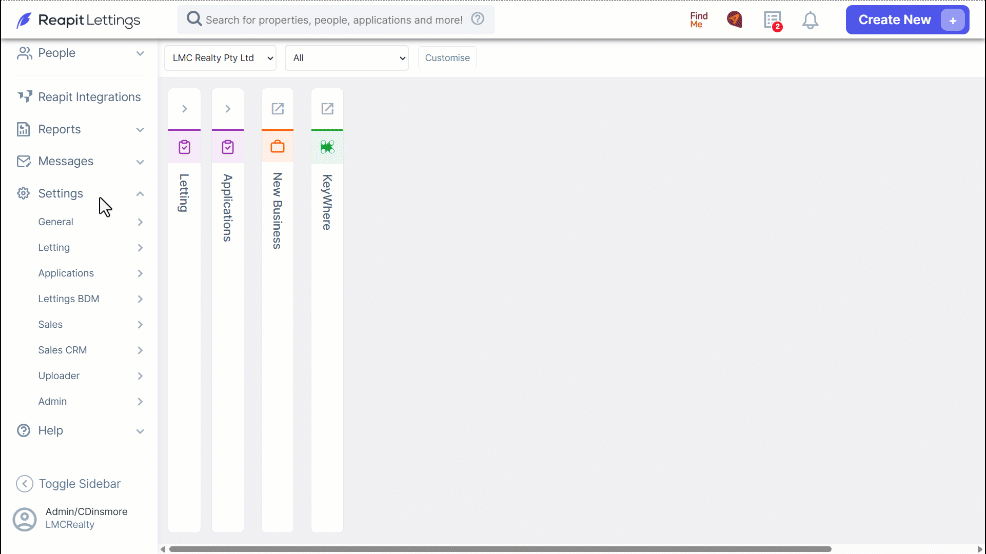Open the All filter dropdown
The width and height of the screenshot is (986, 554).
(346, 58)
